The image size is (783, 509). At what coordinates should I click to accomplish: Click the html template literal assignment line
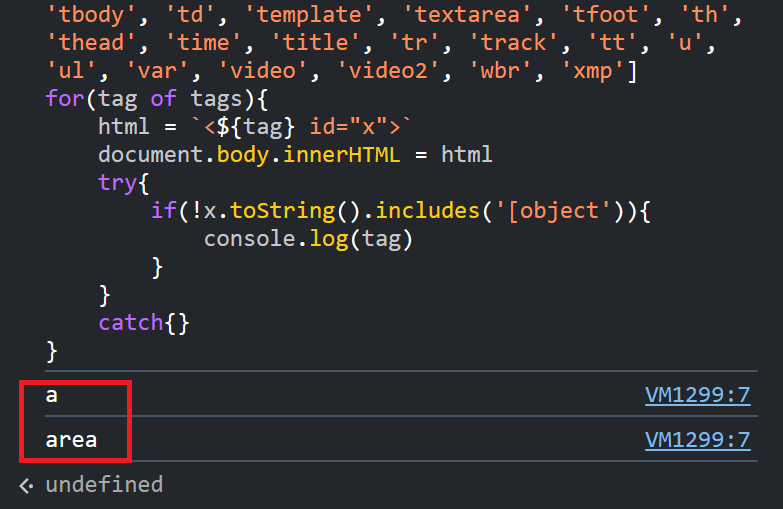tap(255, 127)
